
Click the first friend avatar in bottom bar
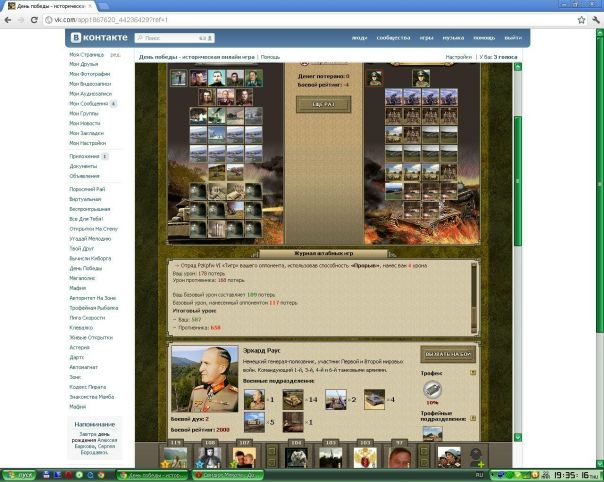pos(175,458)
